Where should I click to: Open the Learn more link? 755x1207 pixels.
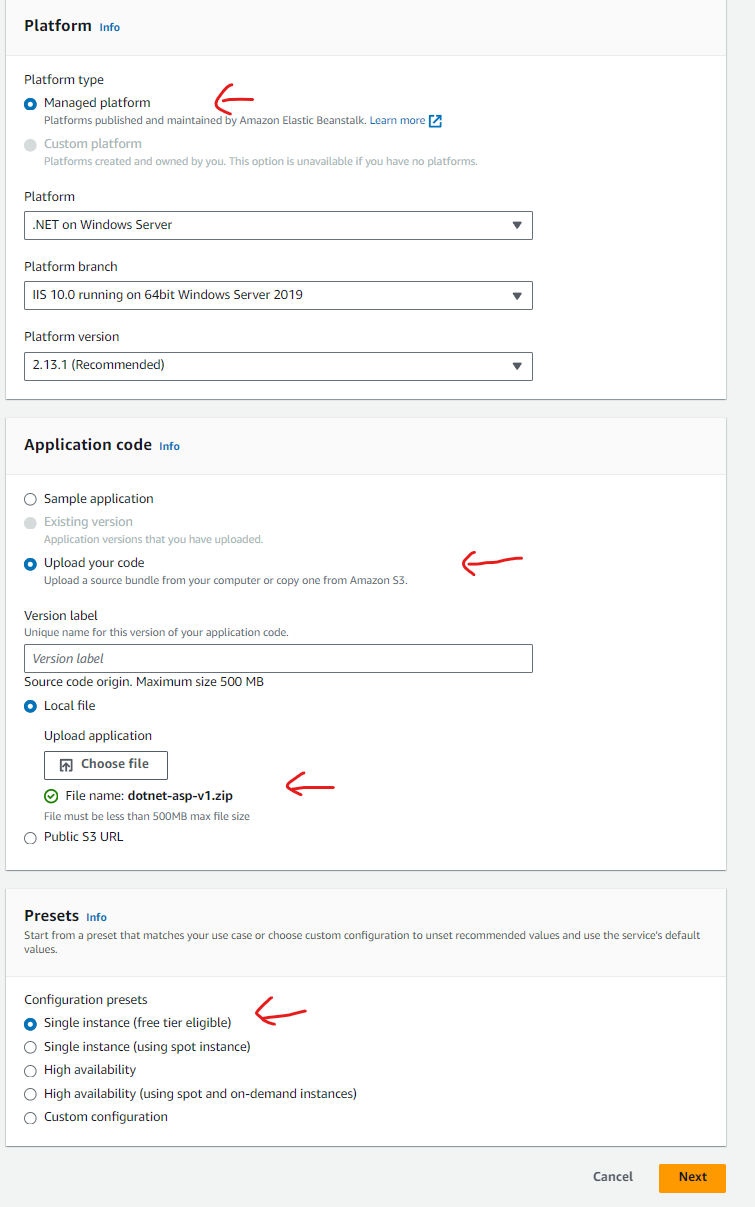[397, 121]
